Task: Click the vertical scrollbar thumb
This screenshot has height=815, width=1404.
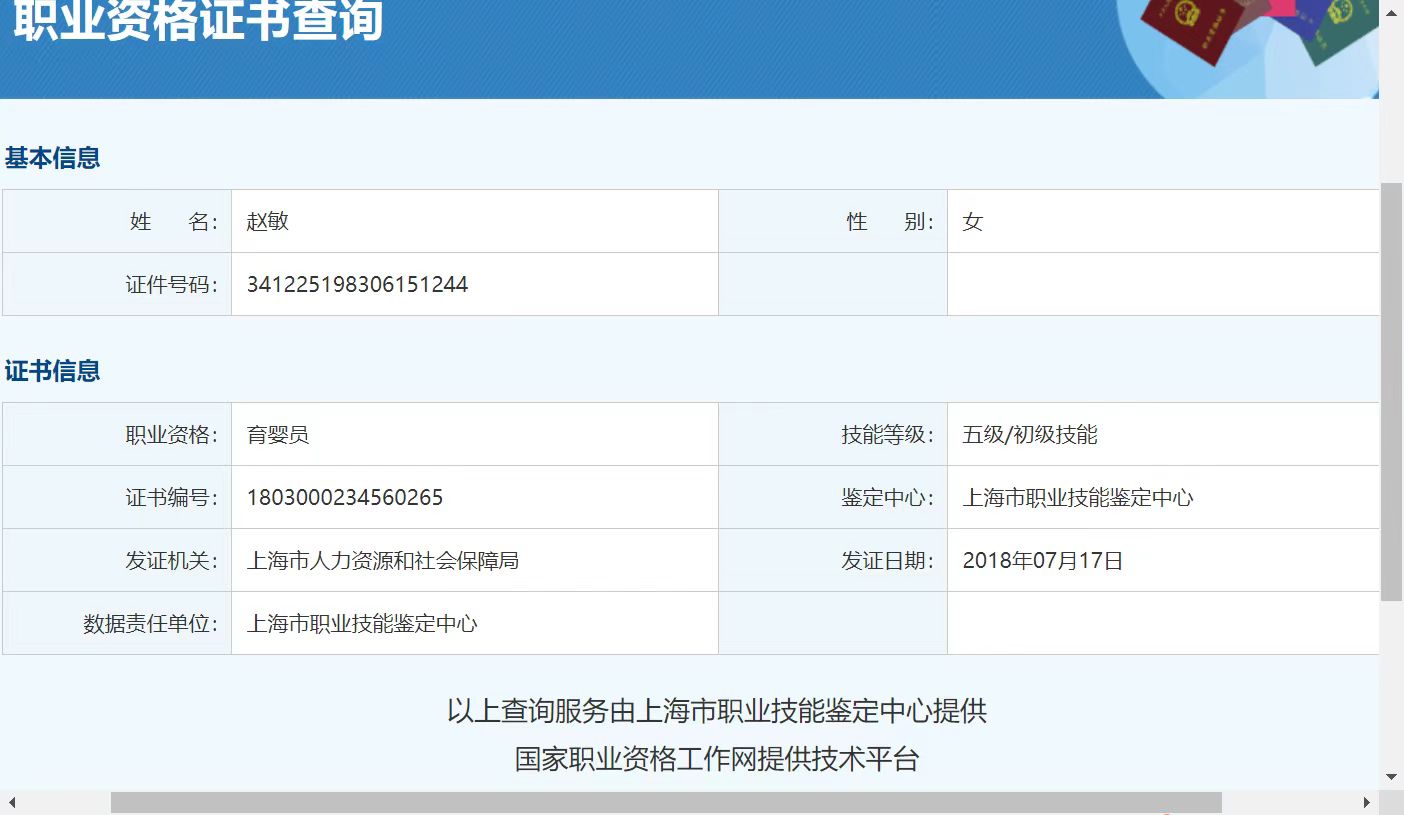Action: (x=1391, y=391)
